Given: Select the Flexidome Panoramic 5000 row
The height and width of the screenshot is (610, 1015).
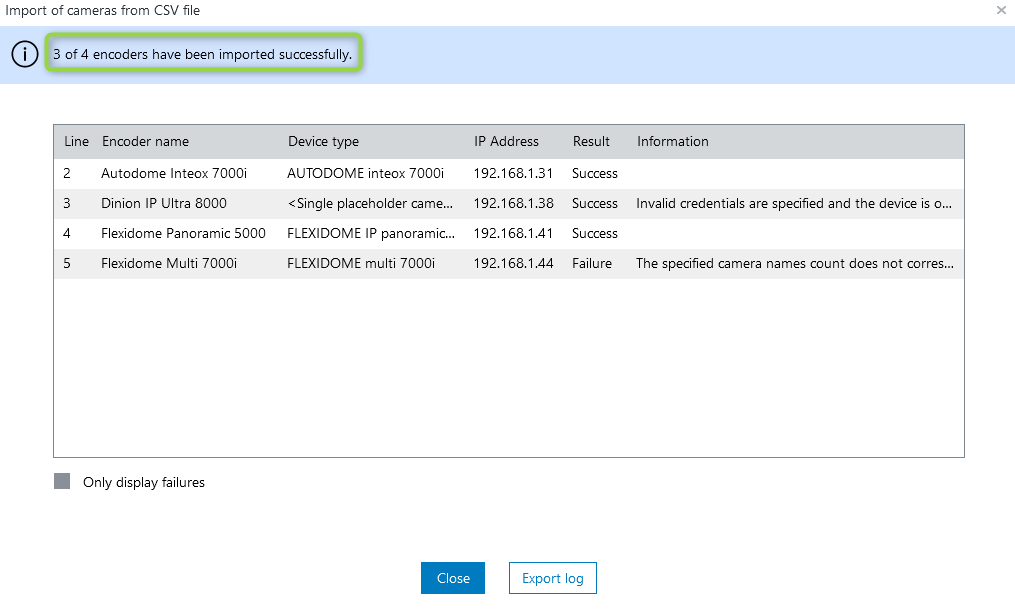Looking at the screenshot, I should (183, 233).
